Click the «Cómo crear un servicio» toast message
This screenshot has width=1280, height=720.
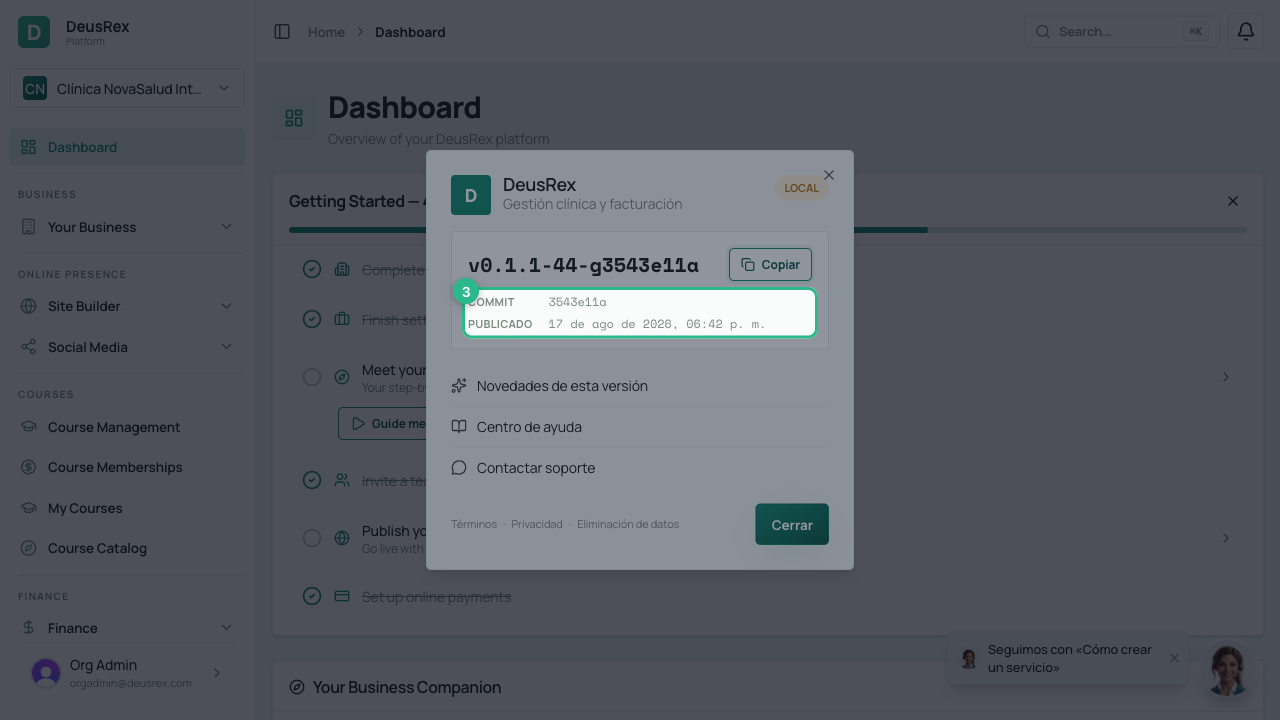[x=1069, y=658]
